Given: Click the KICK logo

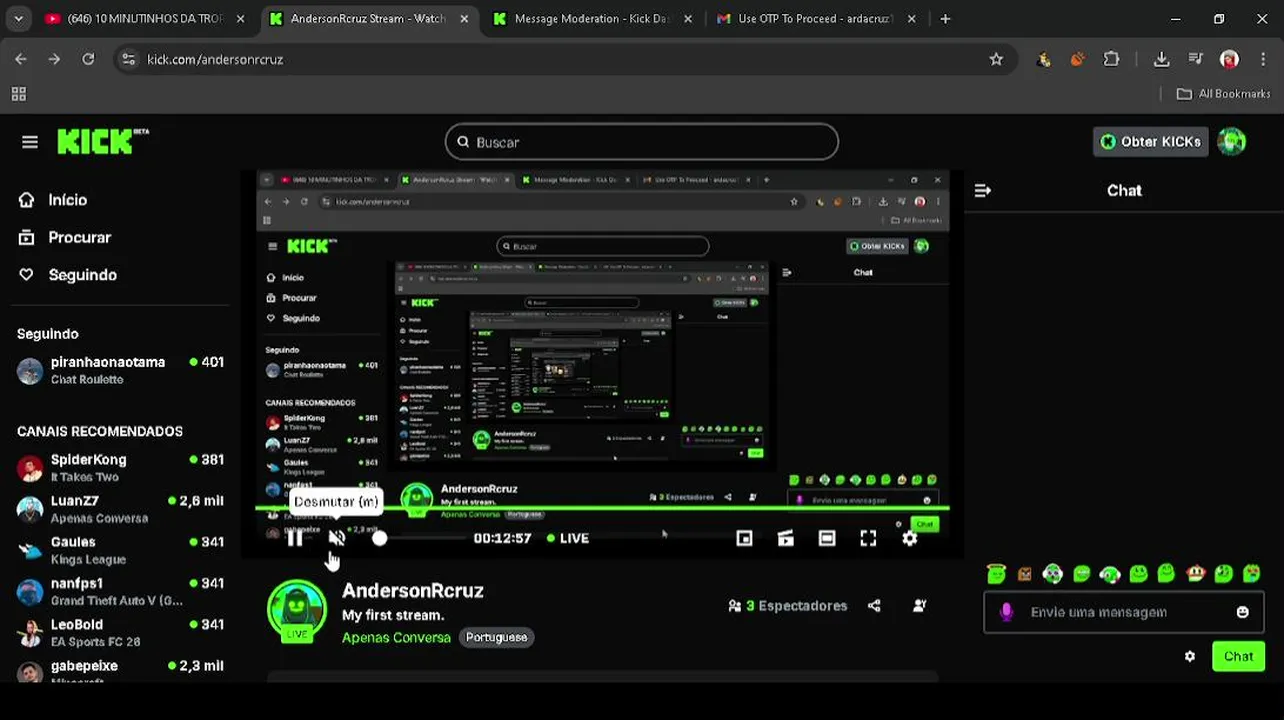Looking at the screenshot, I should (x=102, y=142).
